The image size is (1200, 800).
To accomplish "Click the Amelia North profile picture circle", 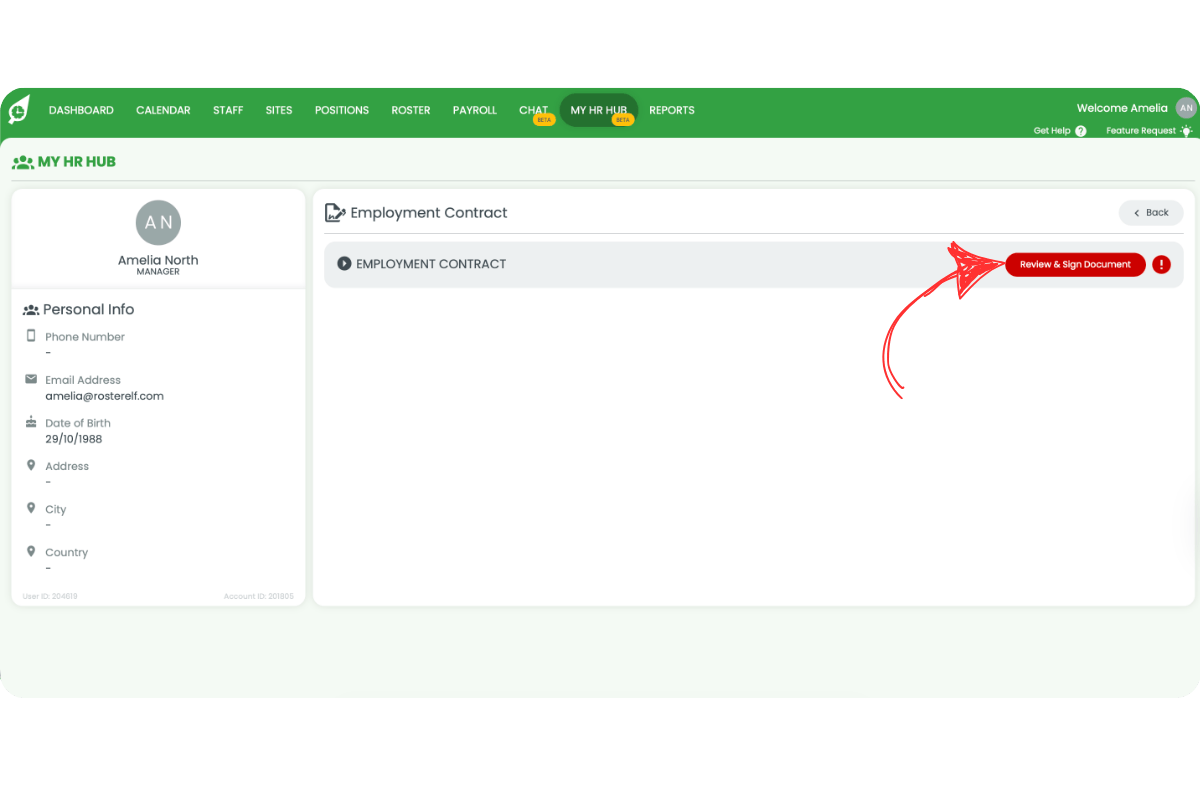I will point(157,222).
